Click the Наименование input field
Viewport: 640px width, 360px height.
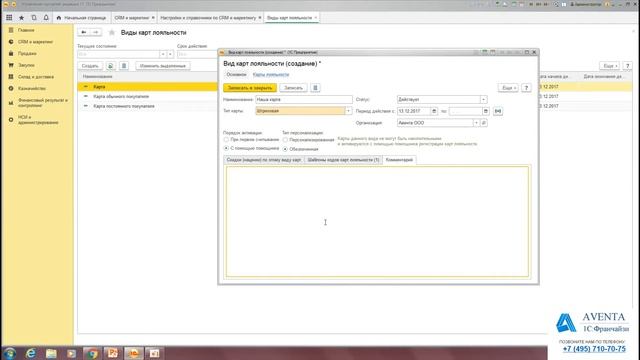pyautogui.click(x=304, y=100)
